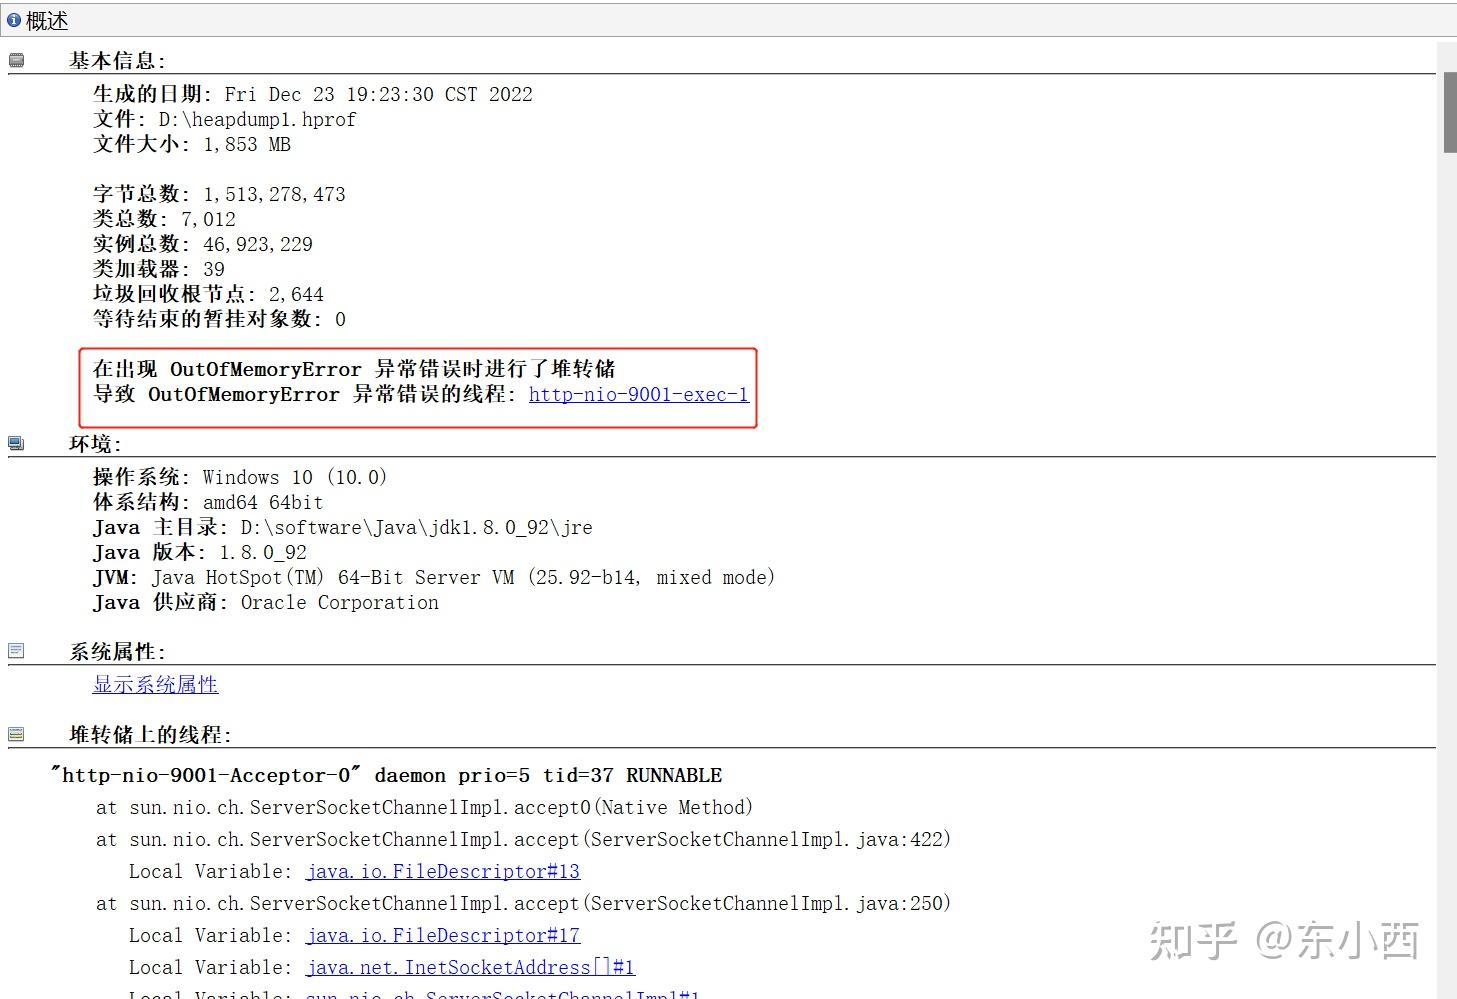This screenshot has height=999, width=1457.
Task: Collapse the 基本信息 section icon
Action: click(16, 61)
